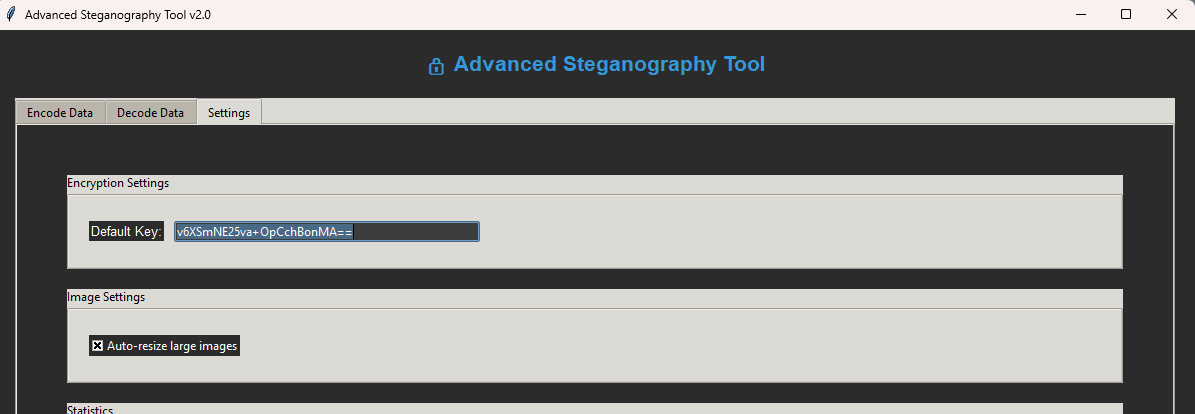Open the Decode Data tab
The width and height of the screenshot is (1195, 414).
(x=150, y=113)
